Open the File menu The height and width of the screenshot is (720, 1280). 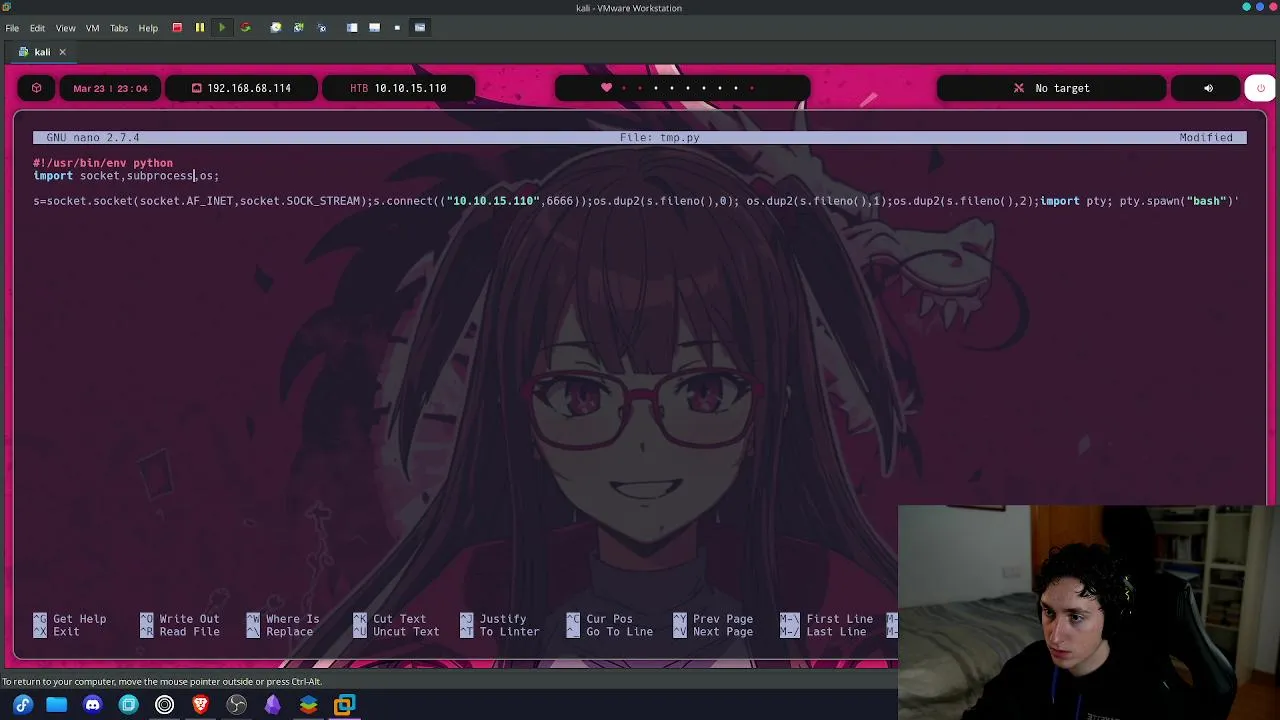click(12, 28)
